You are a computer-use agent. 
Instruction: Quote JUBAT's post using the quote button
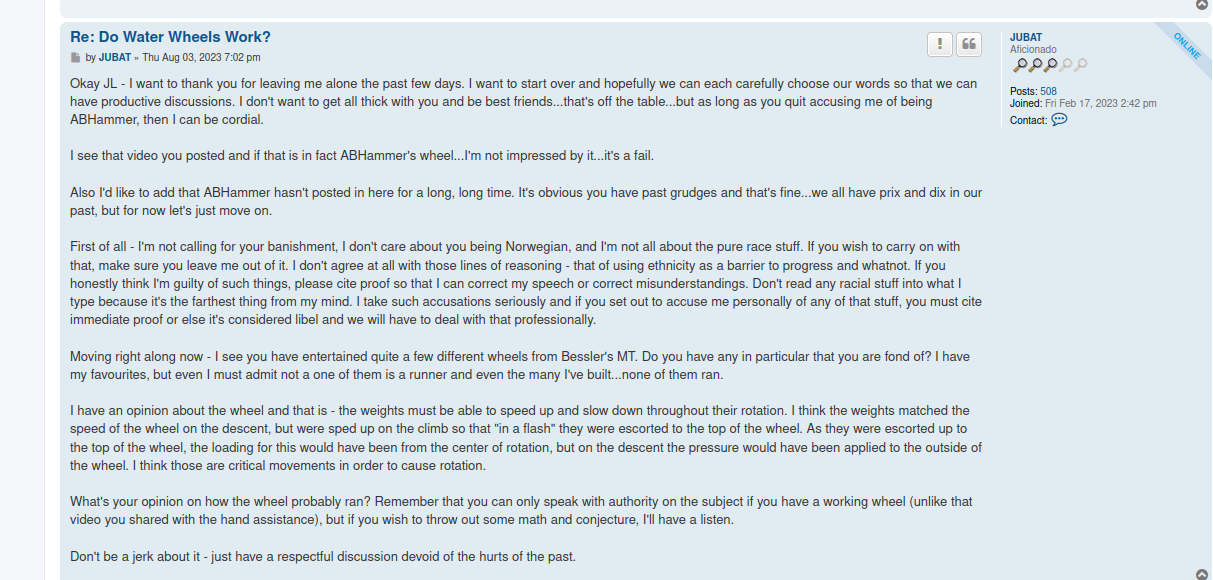coord(969,44)
